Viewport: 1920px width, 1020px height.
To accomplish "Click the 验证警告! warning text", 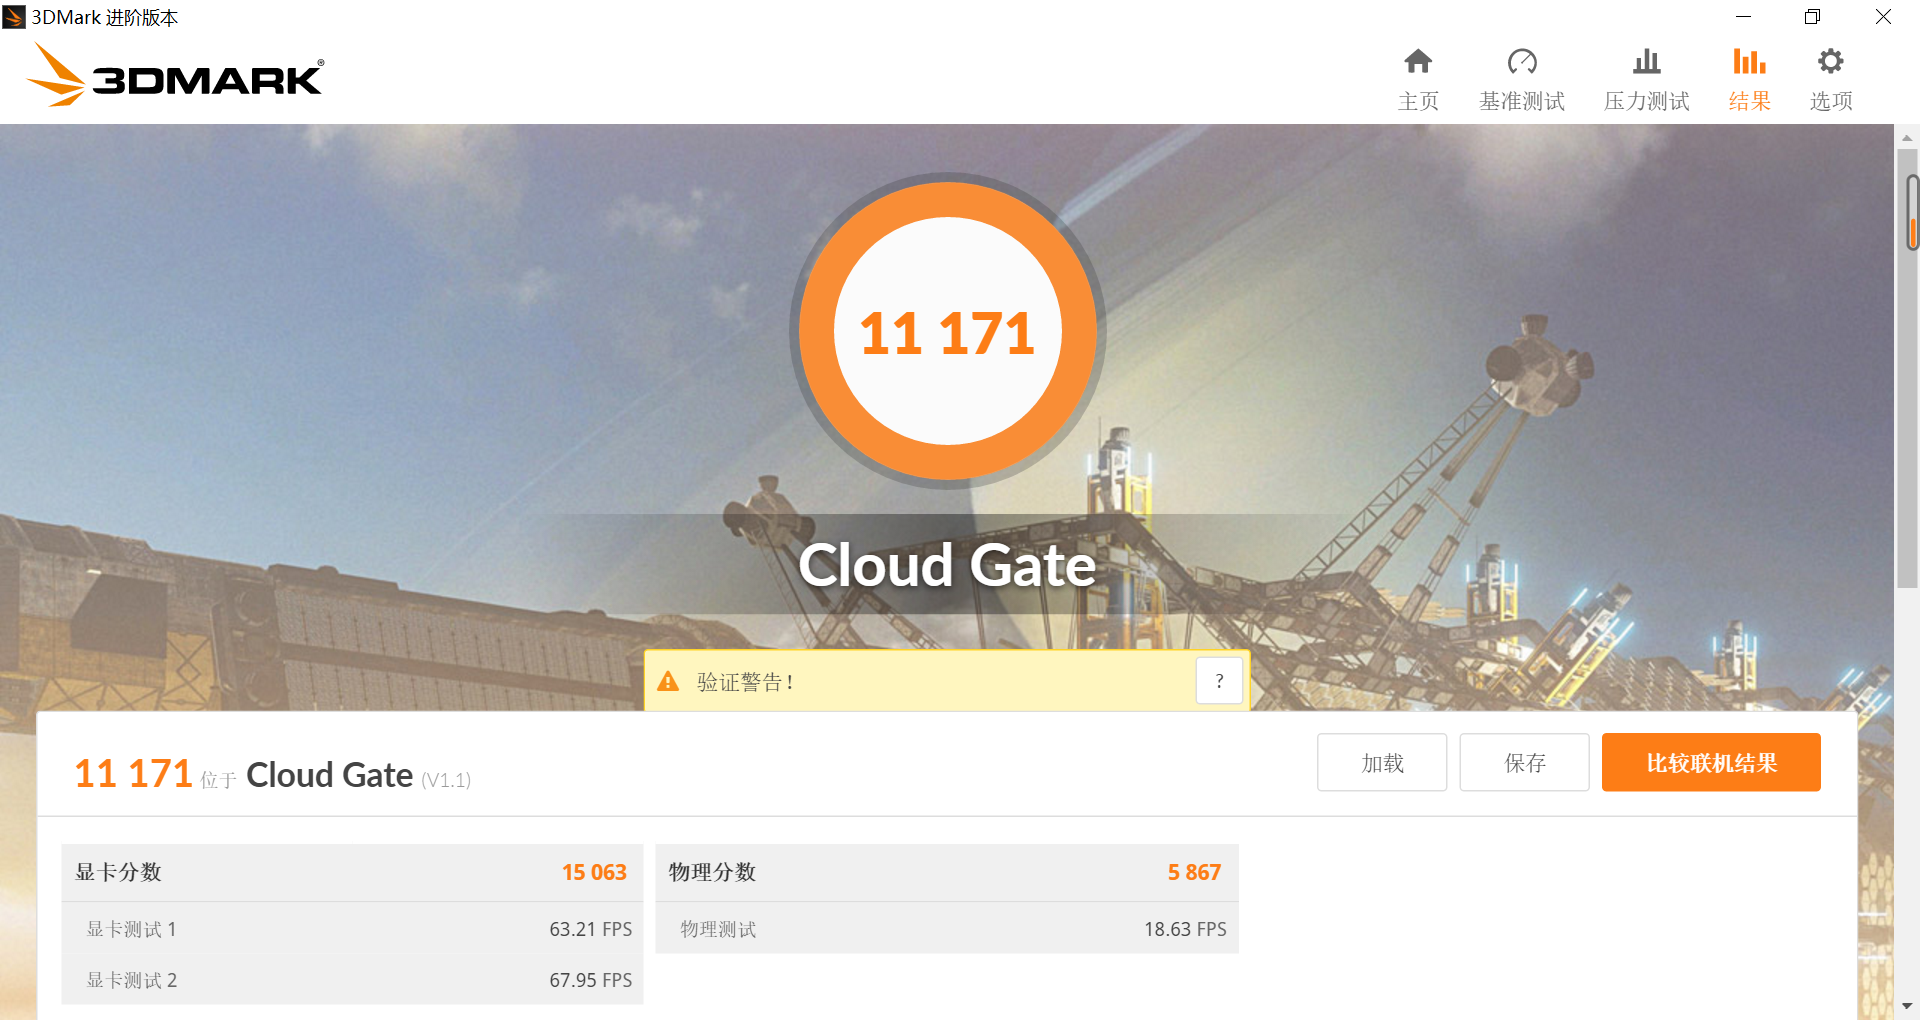I will 745,682.
